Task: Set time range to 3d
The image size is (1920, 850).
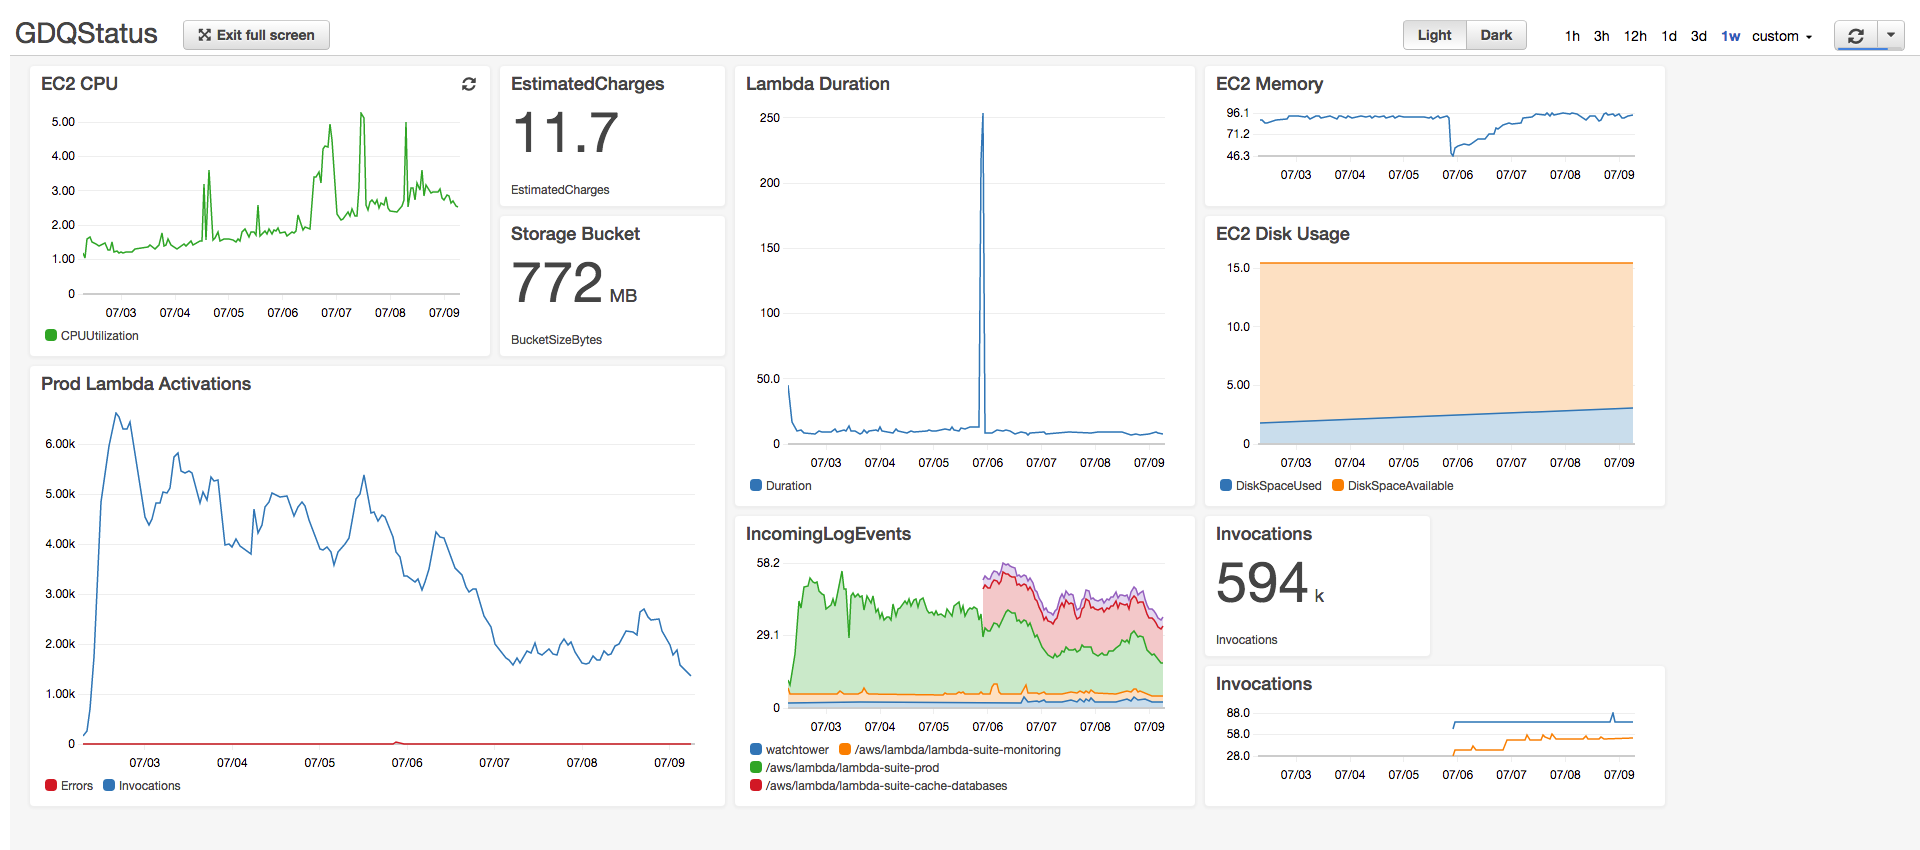Action: click(x=1698, y=36)
